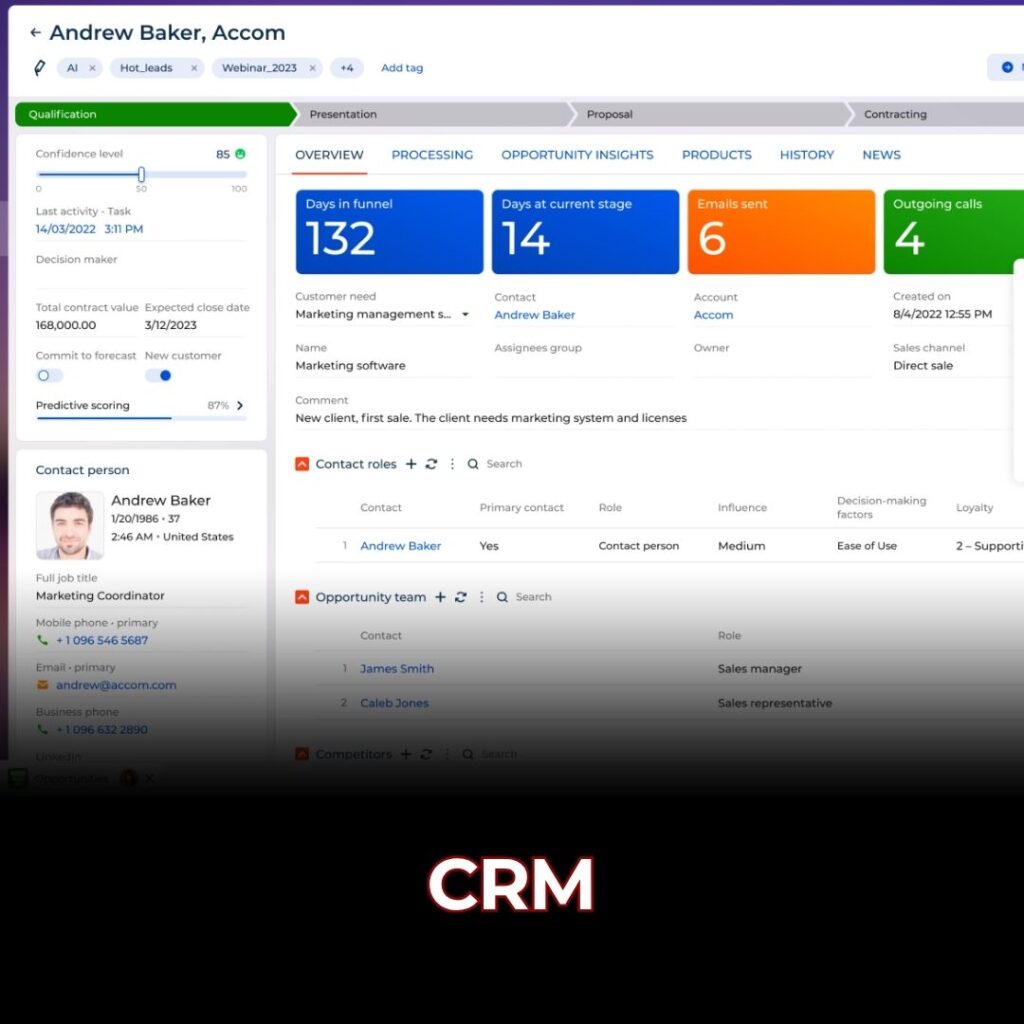Click the mobile phone call icon
Screen dimensions: 1024x1024
pyautogui.click(x=43, y=640)
